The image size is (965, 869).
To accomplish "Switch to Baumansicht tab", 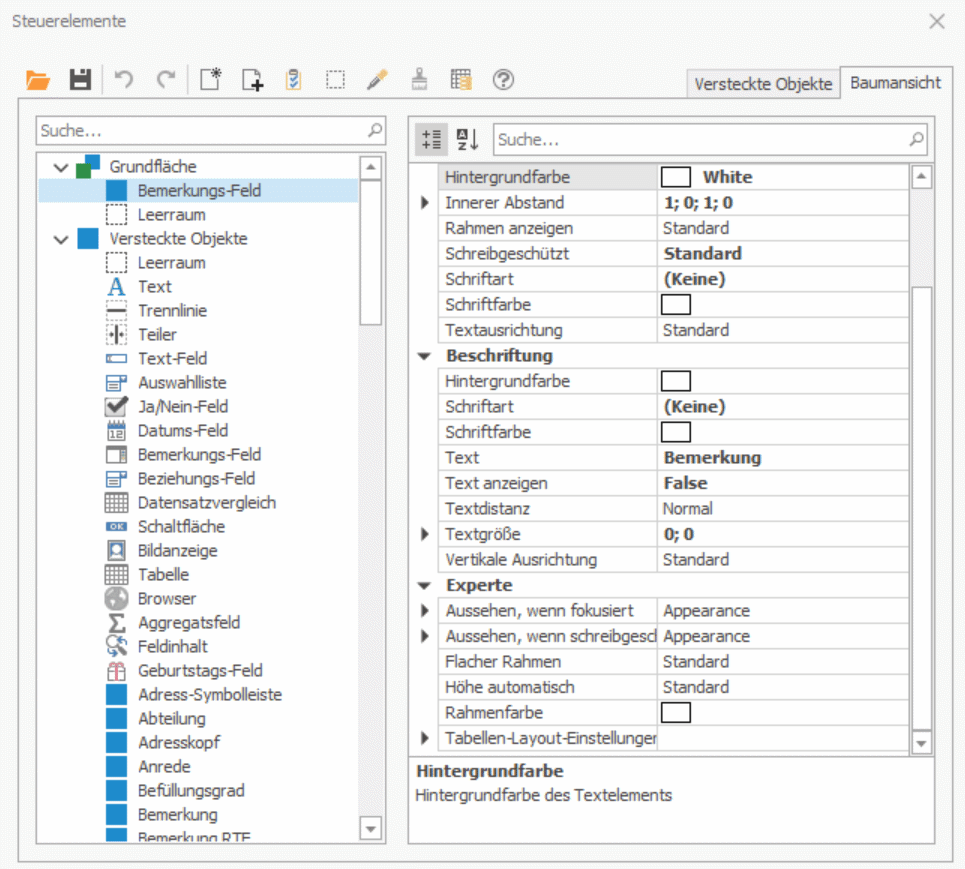I will point(895,83).
